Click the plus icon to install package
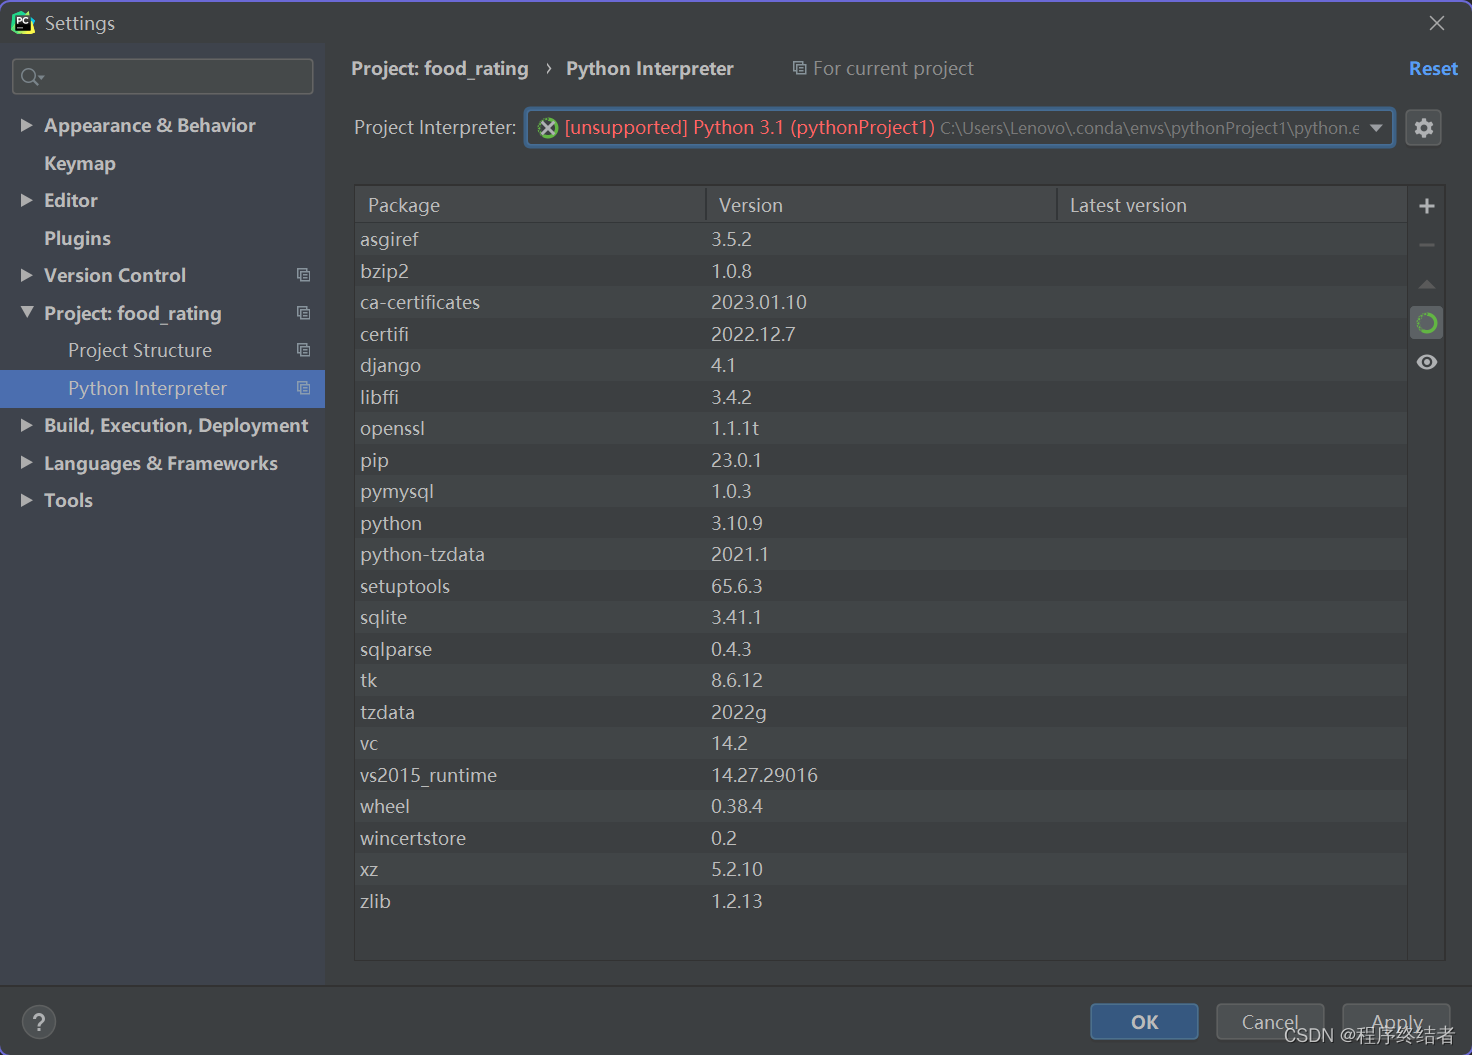The height and width of the screenshot is (1055, 1472). tap(1427, 206)
